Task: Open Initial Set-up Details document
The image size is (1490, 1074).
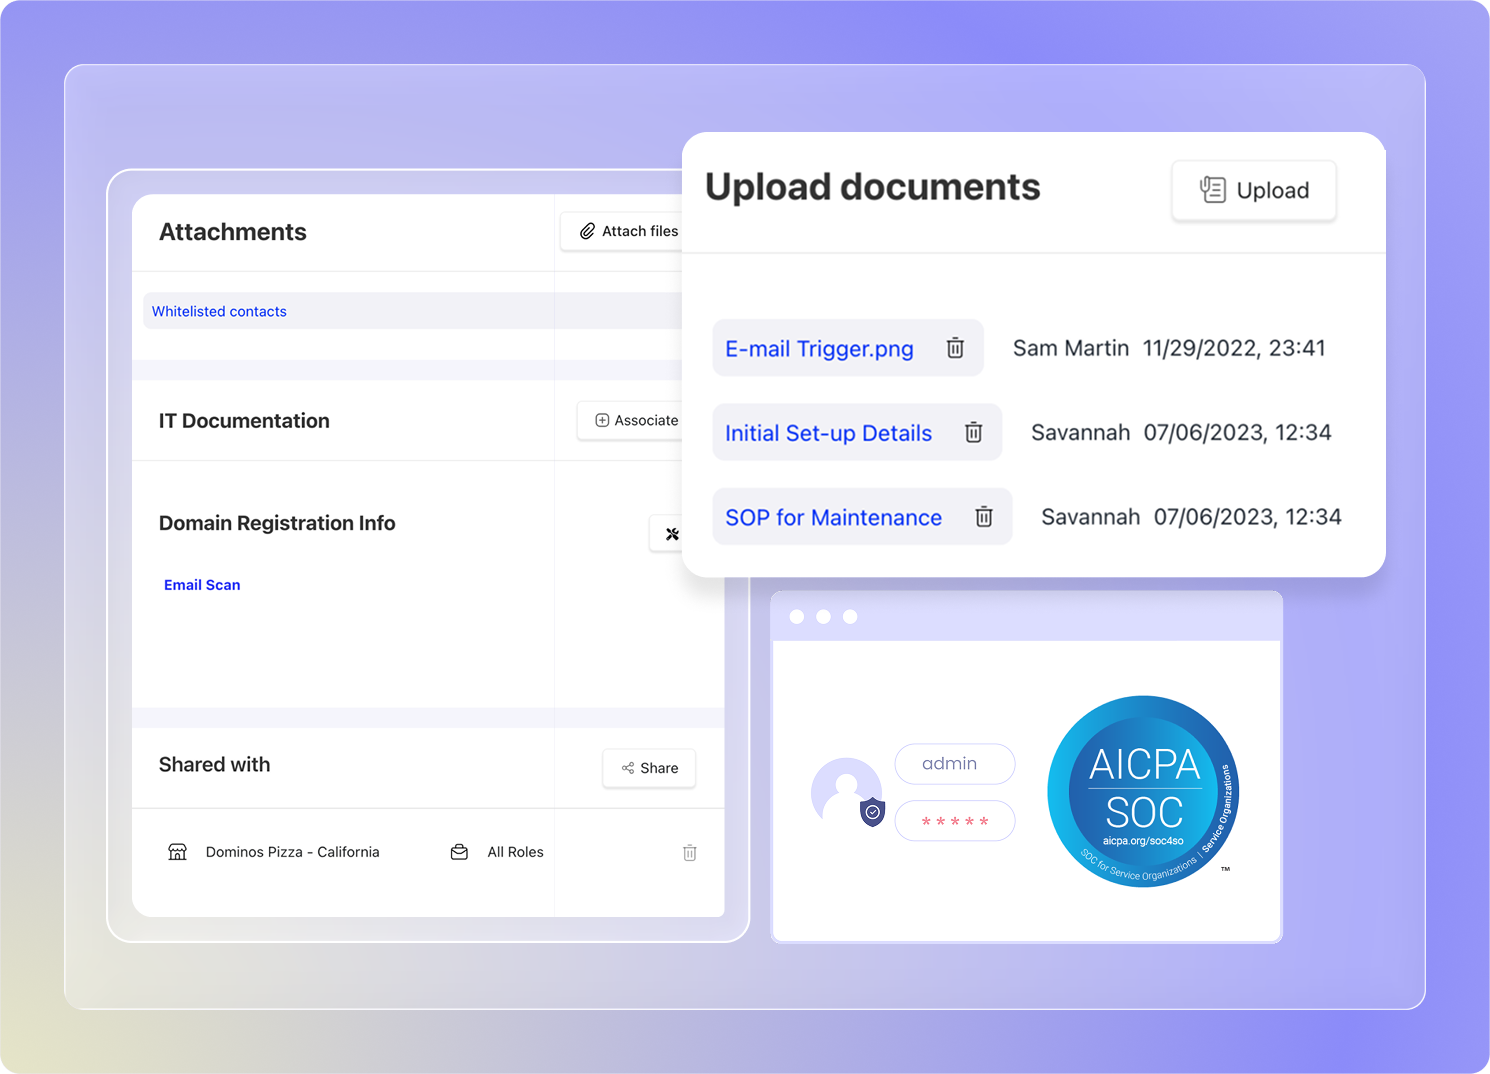Action: (828, 433)
